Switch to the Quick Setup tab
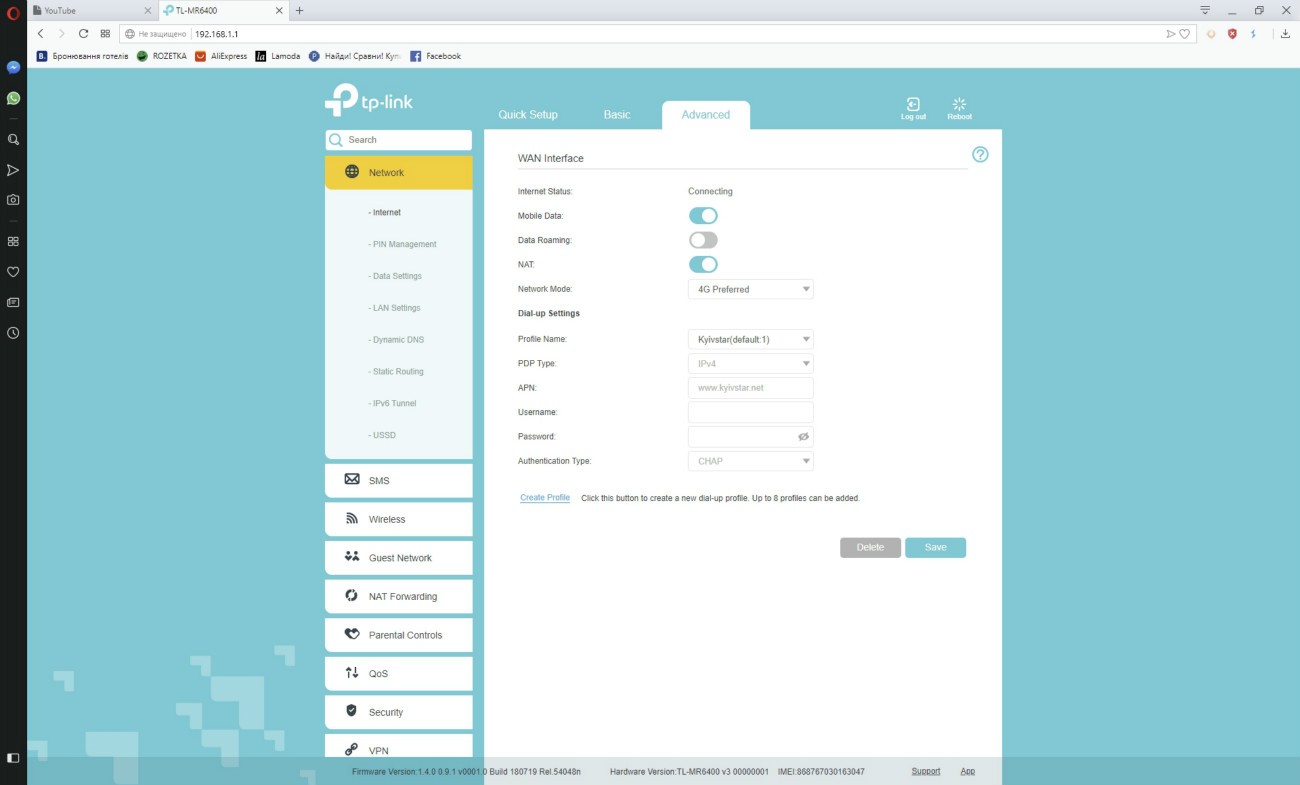The height and width of the screenshot is (785, 1300). pos(528,115)
